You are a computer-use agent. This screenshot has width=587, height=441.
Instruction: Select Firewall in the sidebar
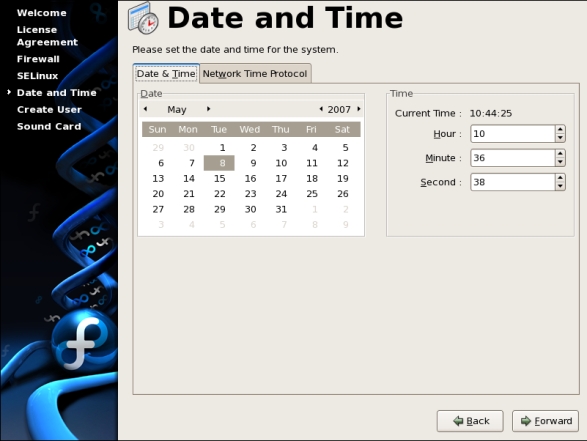(x=38, y=59)
